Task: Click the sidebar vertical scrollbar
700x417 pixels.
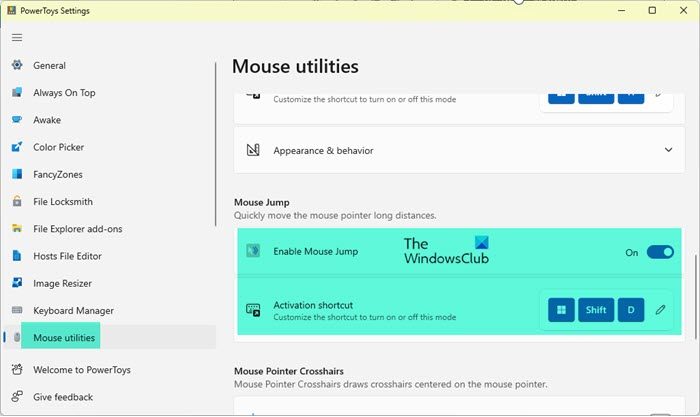Action: 215,144
